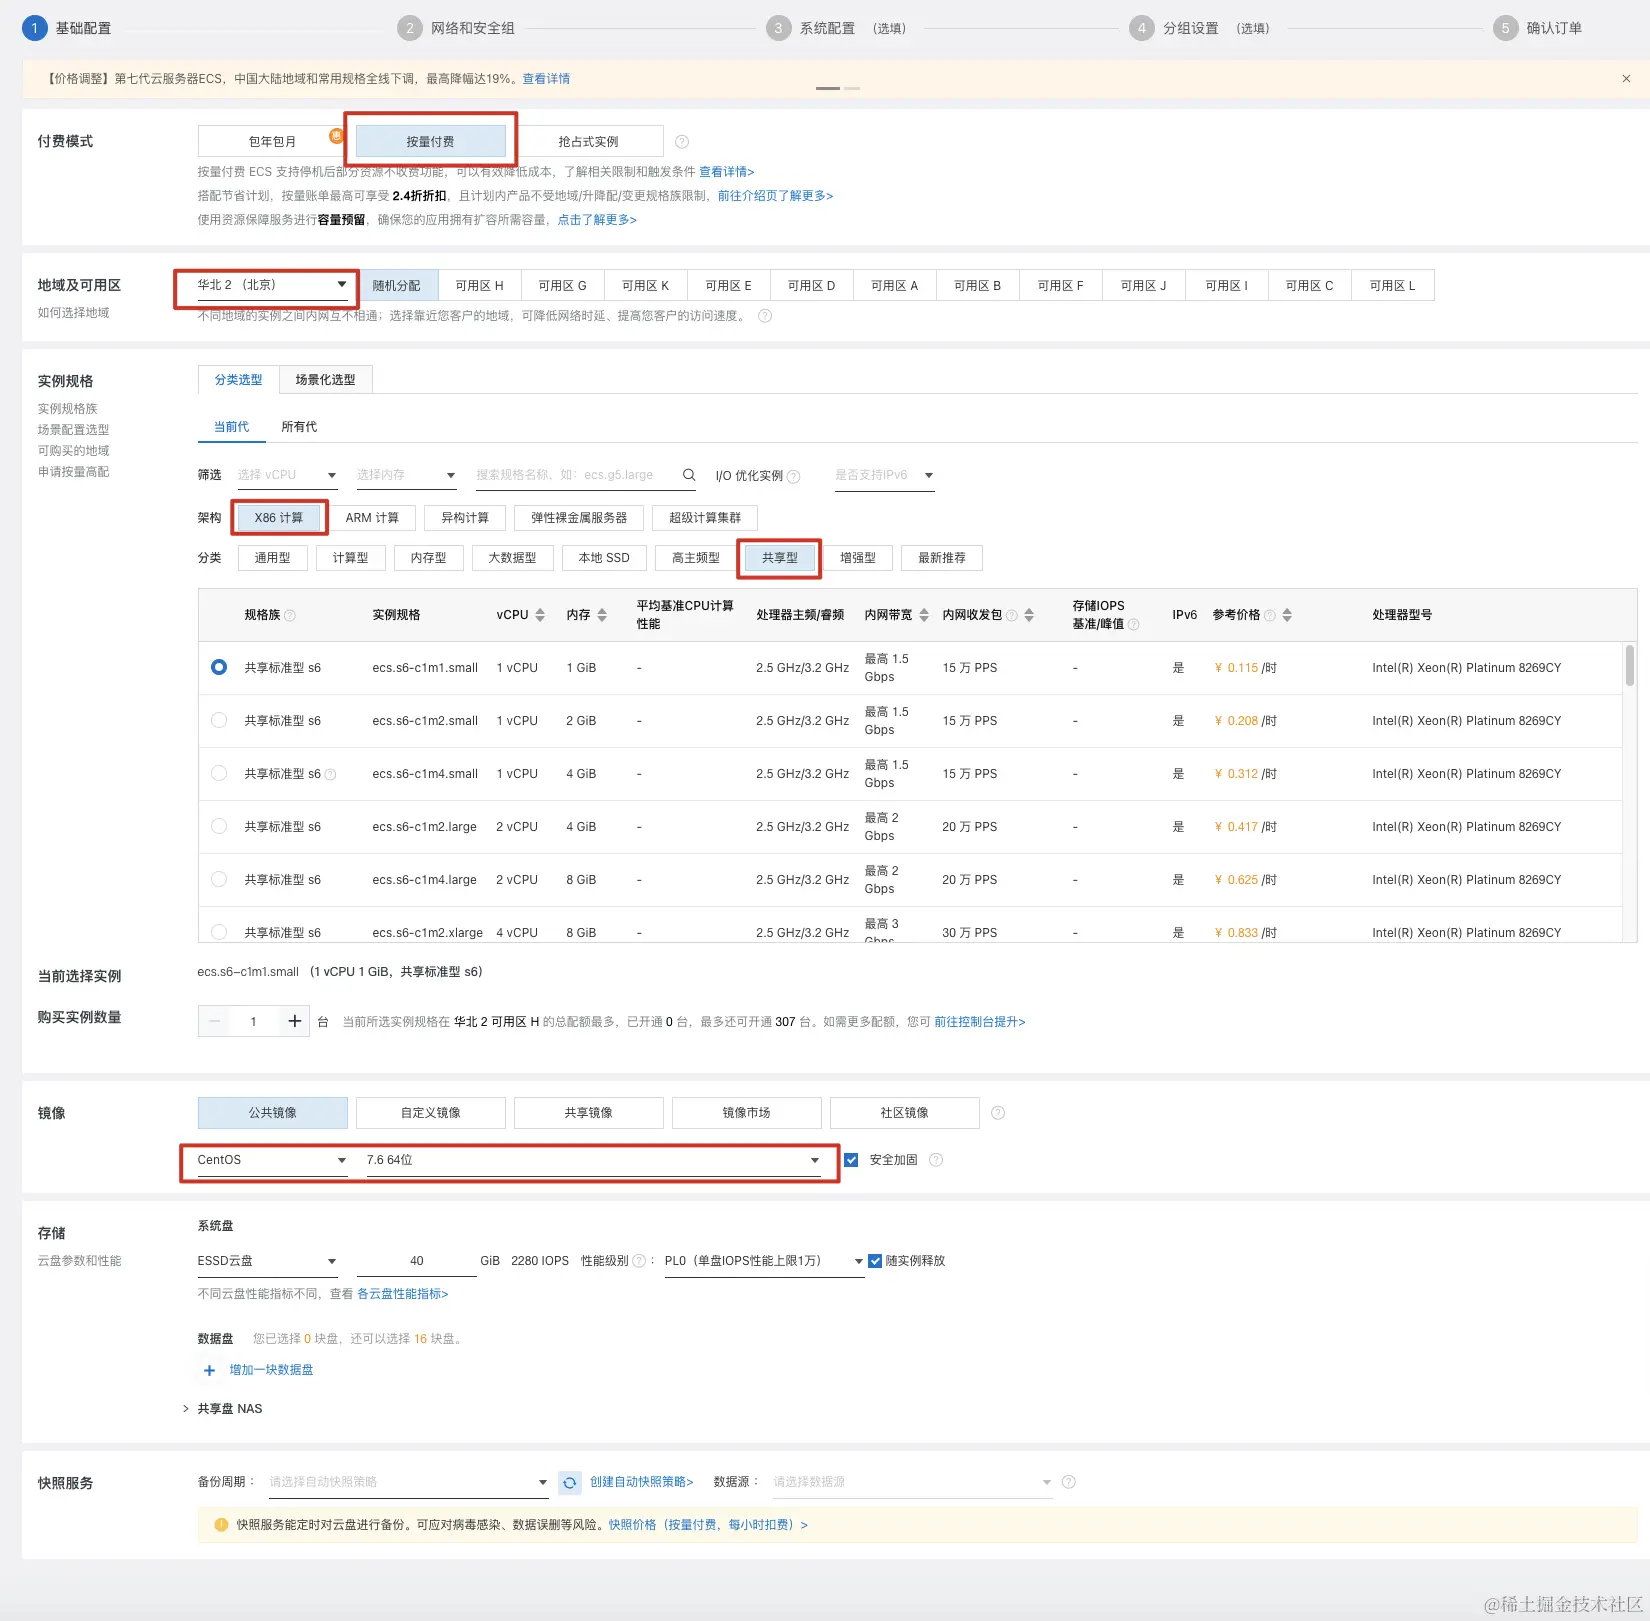Select the 当前代 tab
1650x1621 pixels.
(231, 427)
